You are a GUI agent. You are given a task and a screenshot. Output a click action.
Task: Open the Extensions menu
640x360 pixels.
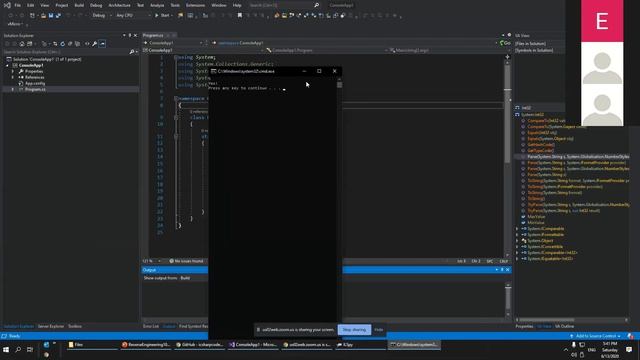(x=196, y=5)
